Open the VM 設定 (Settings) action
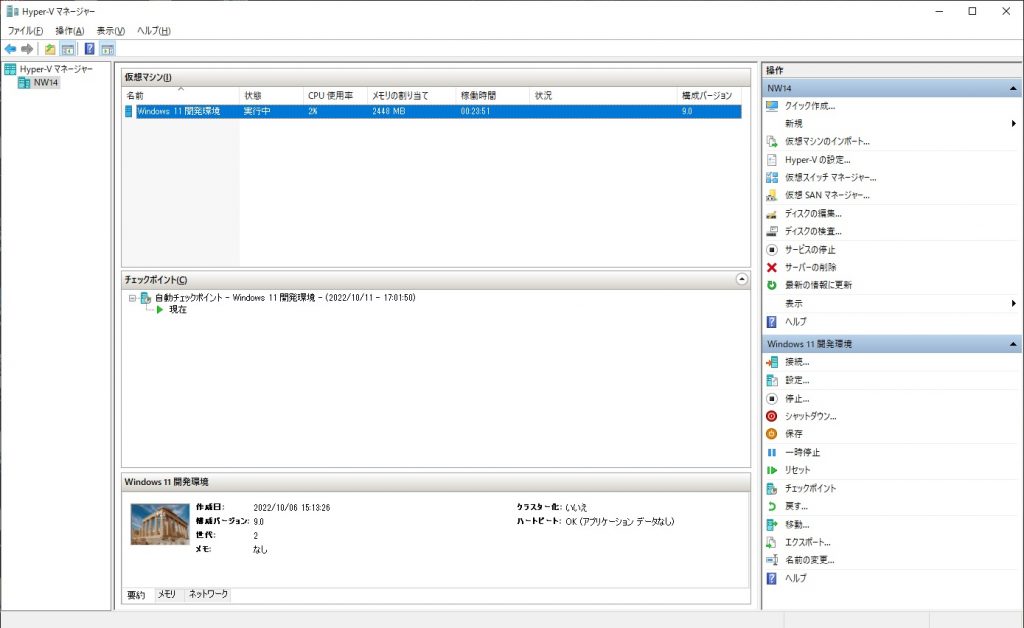 pyautogui.click(x=797, y=380)
